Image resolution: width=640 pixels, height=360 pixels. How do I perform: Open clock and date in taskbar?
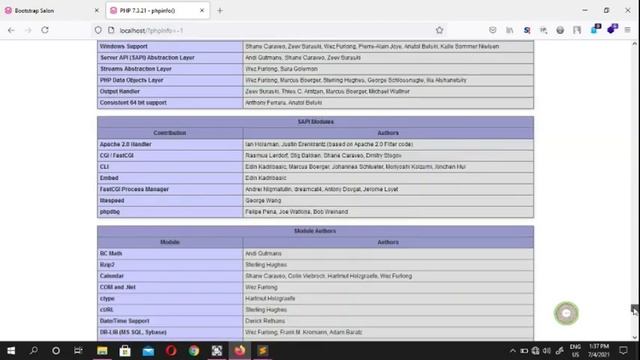click(x=599, y=351)
